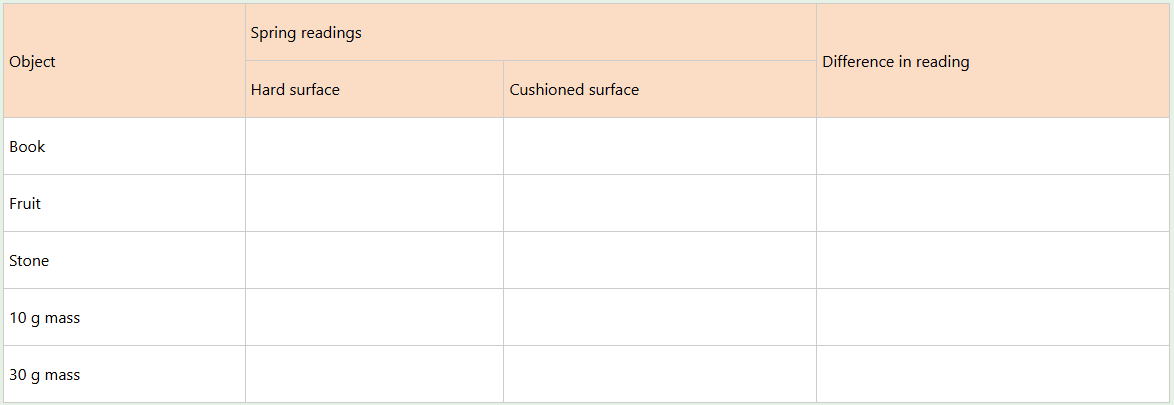Image resolution: width=1174 pixels, height=405 pixels.
Task: Click the Object column header cell
Action: click(x=124, y=61)
